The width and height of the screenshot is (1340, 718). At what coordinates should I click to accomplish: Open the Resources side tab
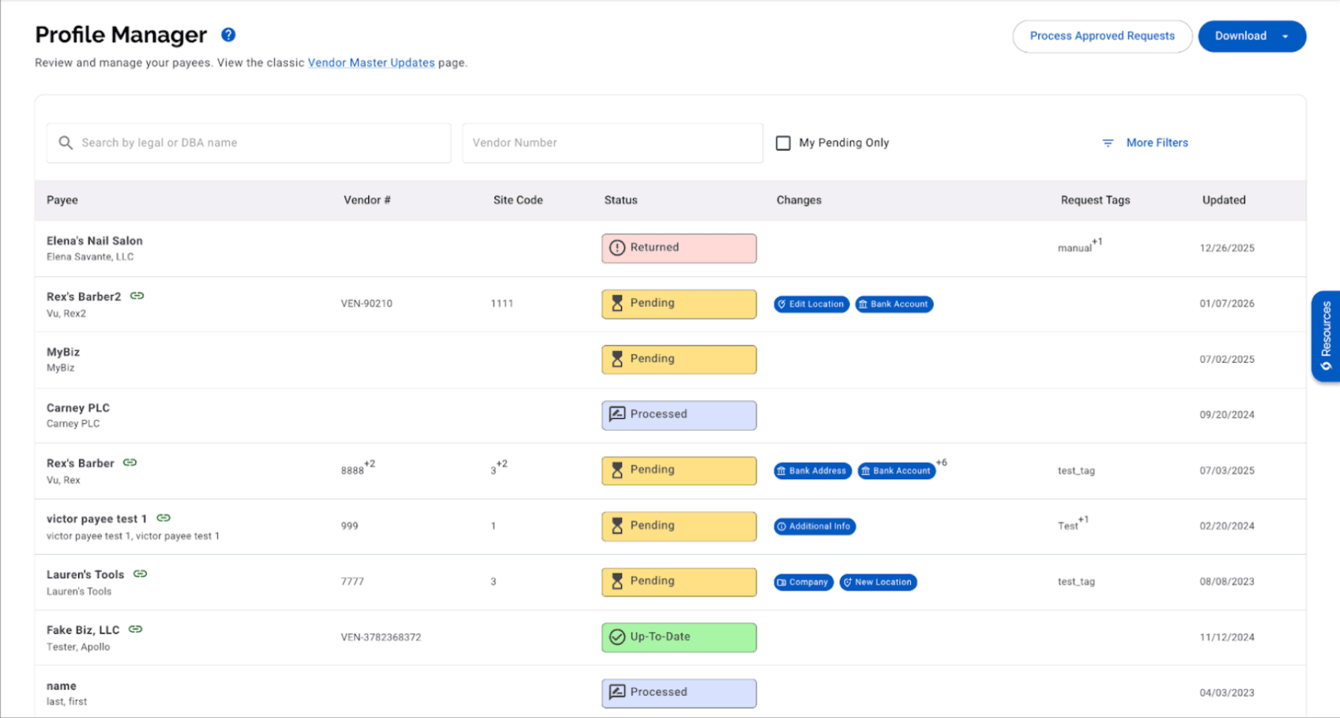(1325, 336)
